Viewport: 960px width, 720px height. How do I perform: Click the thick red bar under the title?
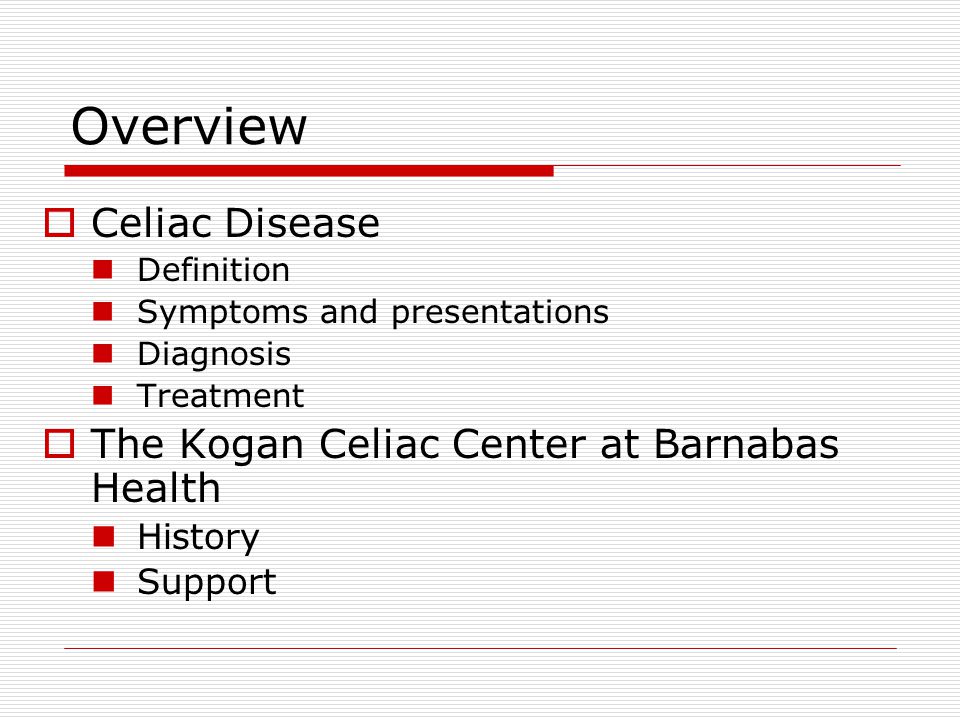[x=309, y=171]
